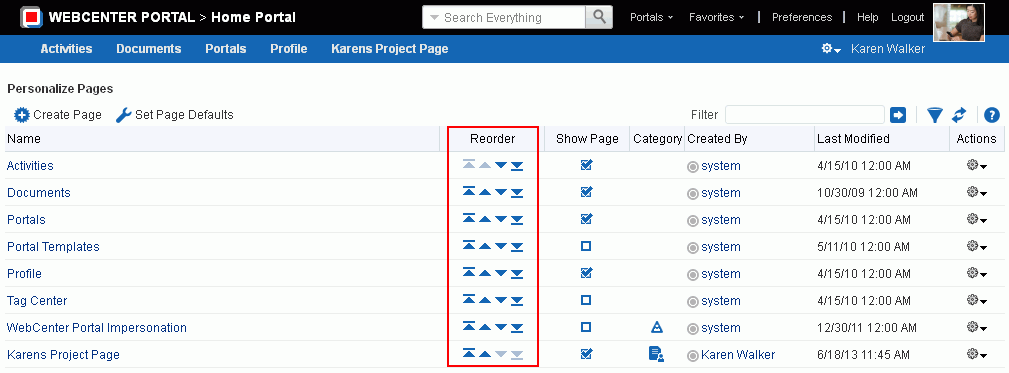
Task: Move Documents page down one position
Action: click(x=501, y=193)
